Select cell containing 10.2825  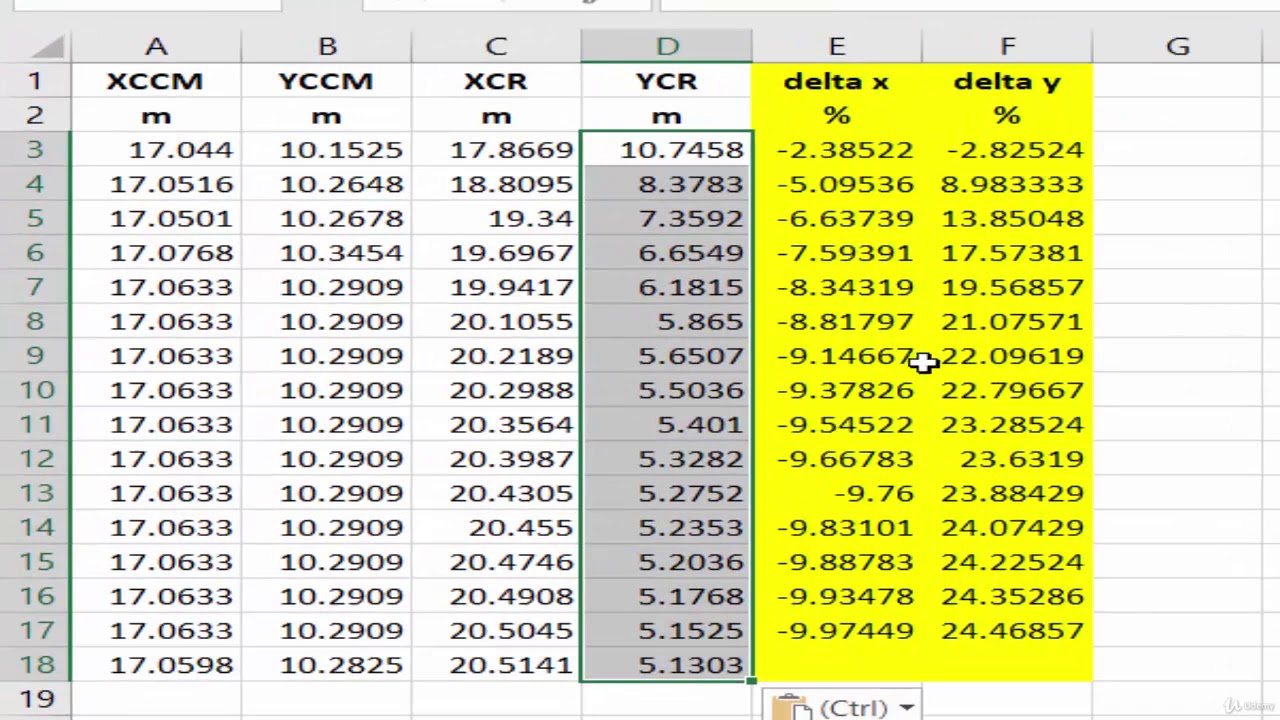click(x=327, y=665)
